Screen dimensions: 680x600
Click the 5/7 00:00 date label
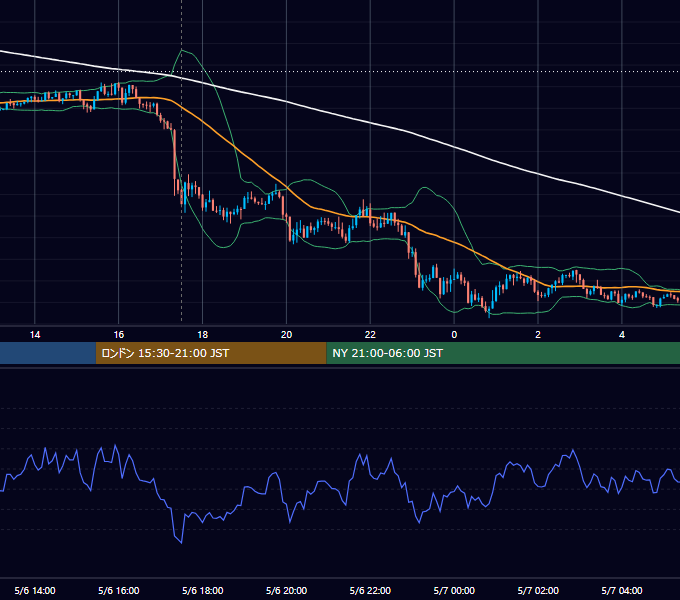454,590
